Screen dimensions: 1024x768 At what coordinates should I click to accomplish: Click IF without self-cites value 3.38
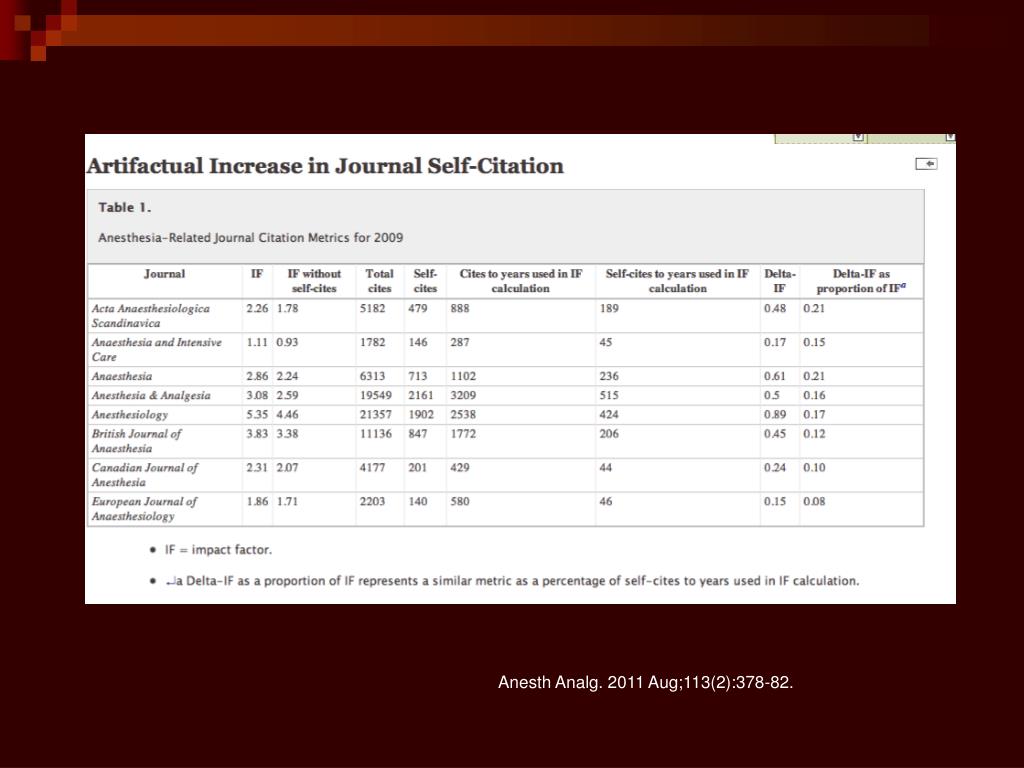(x=287, y=434)
